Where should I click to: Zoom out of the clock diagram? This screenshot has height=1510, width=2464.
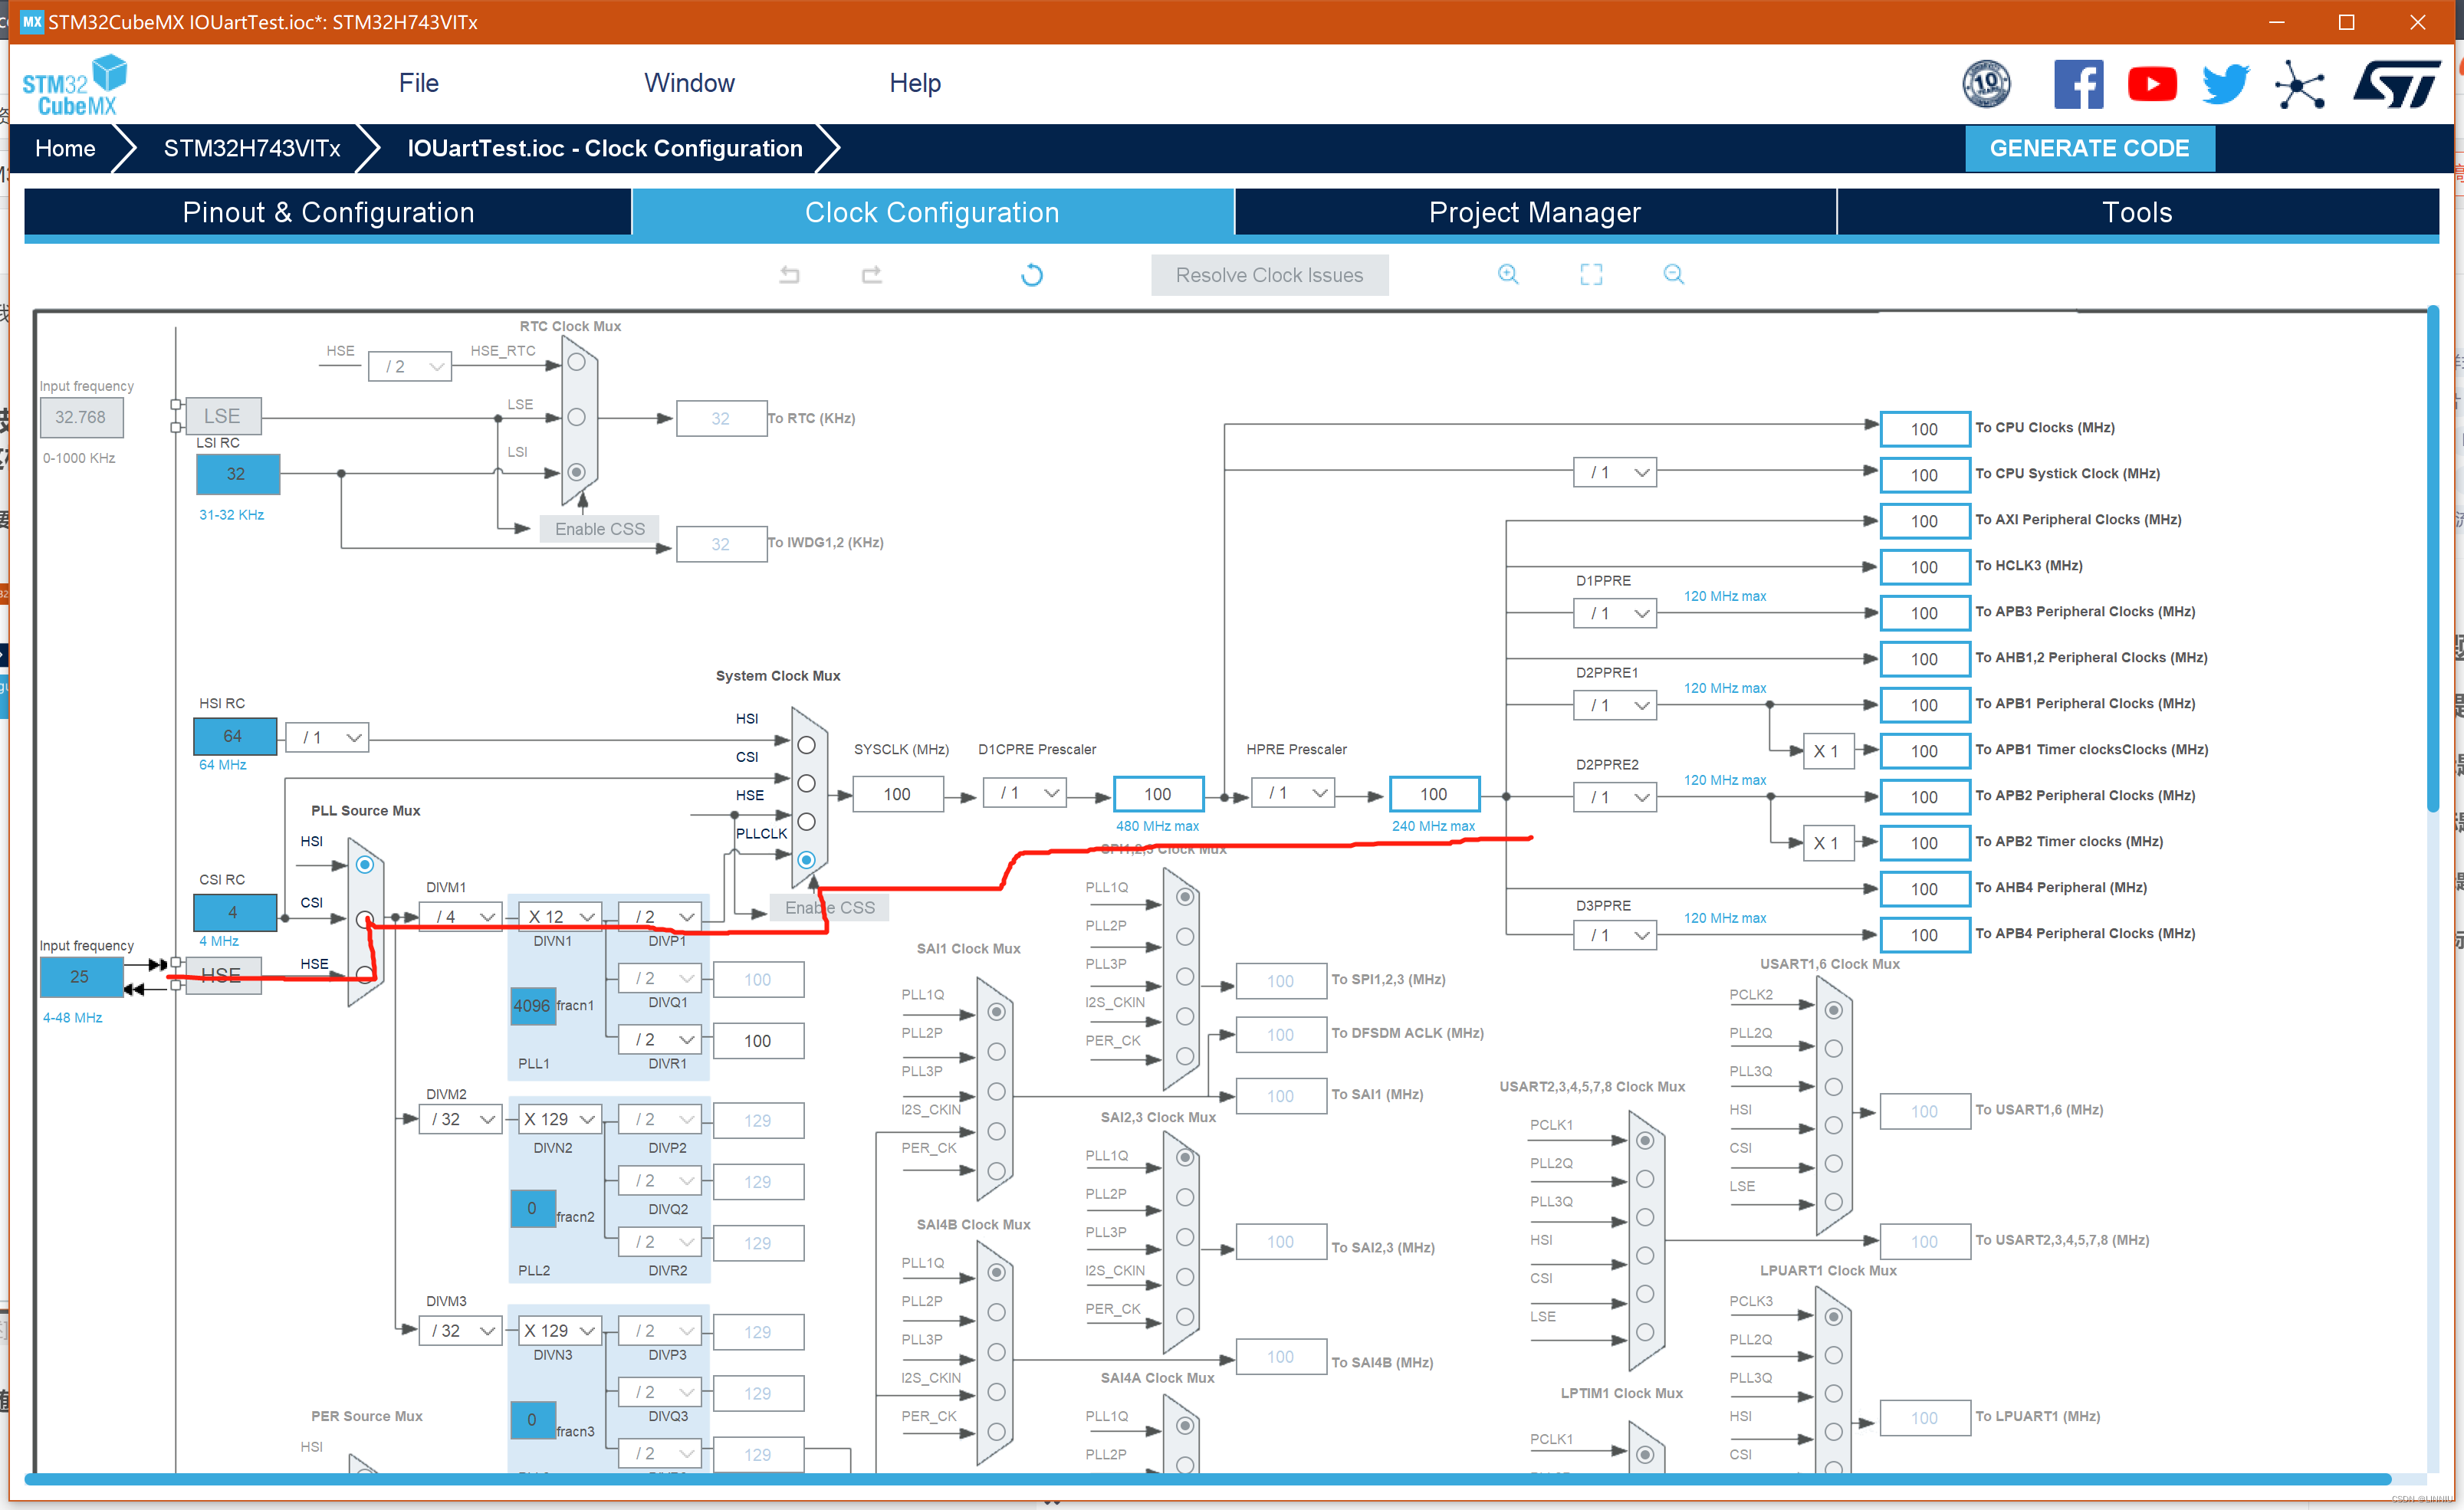pyautogui.click(x=1673, y=274)
